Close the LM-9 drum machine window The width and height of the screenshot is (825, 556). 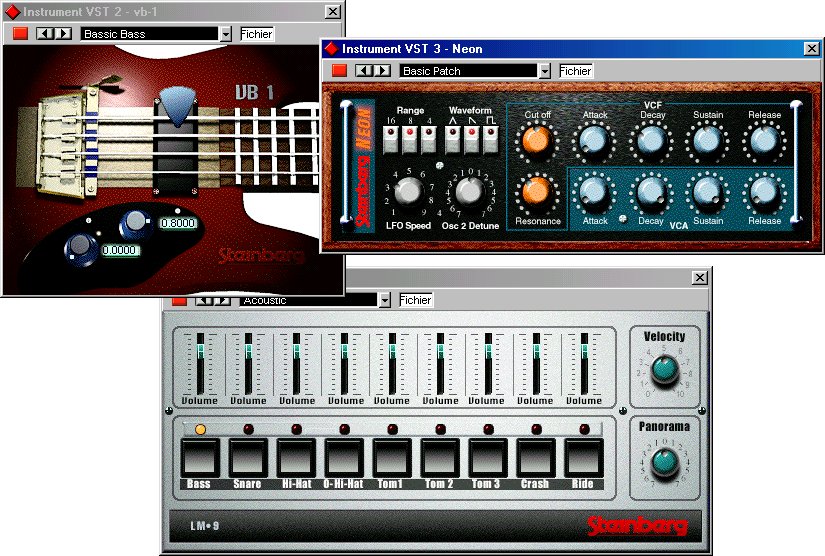pyautogui.click(x=699, y=278)
